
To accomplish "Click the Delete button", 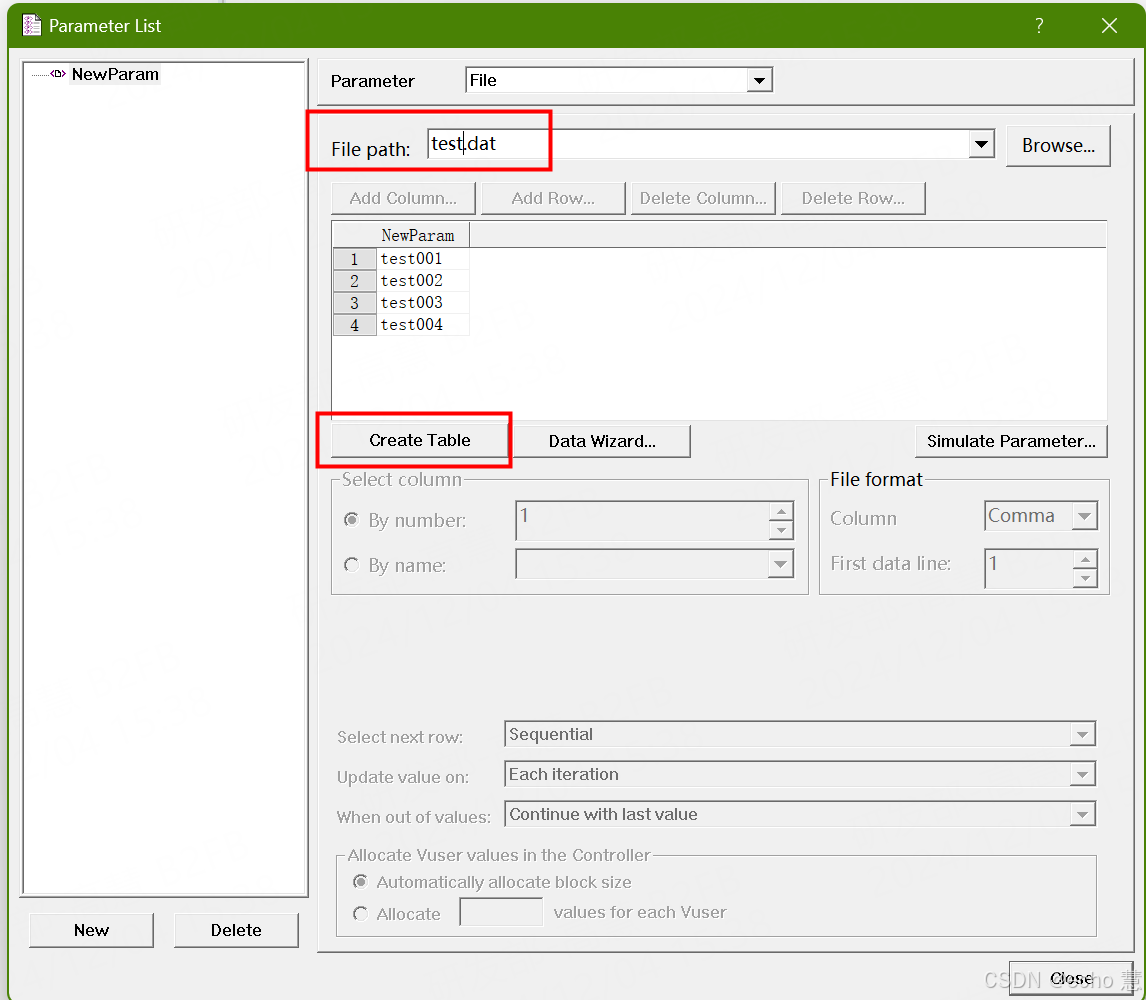I will 236,930.
